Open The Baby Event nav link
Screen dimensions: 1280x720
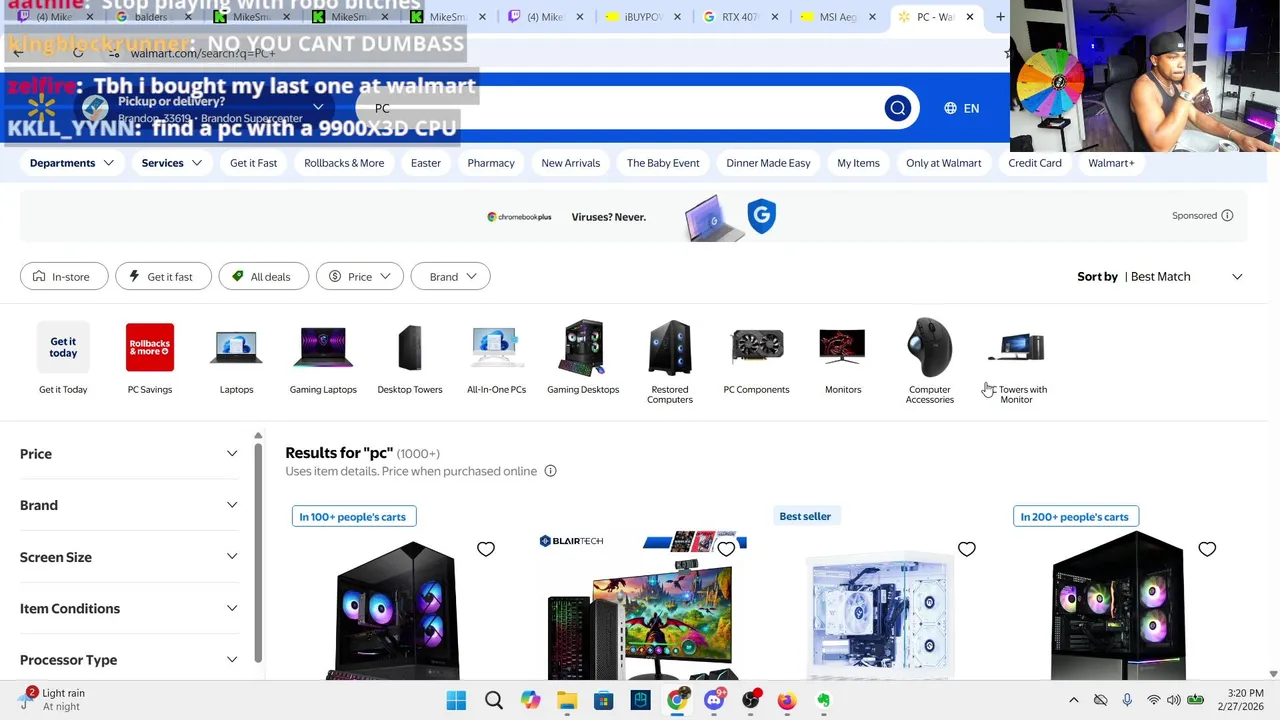(x=663, y=163)
